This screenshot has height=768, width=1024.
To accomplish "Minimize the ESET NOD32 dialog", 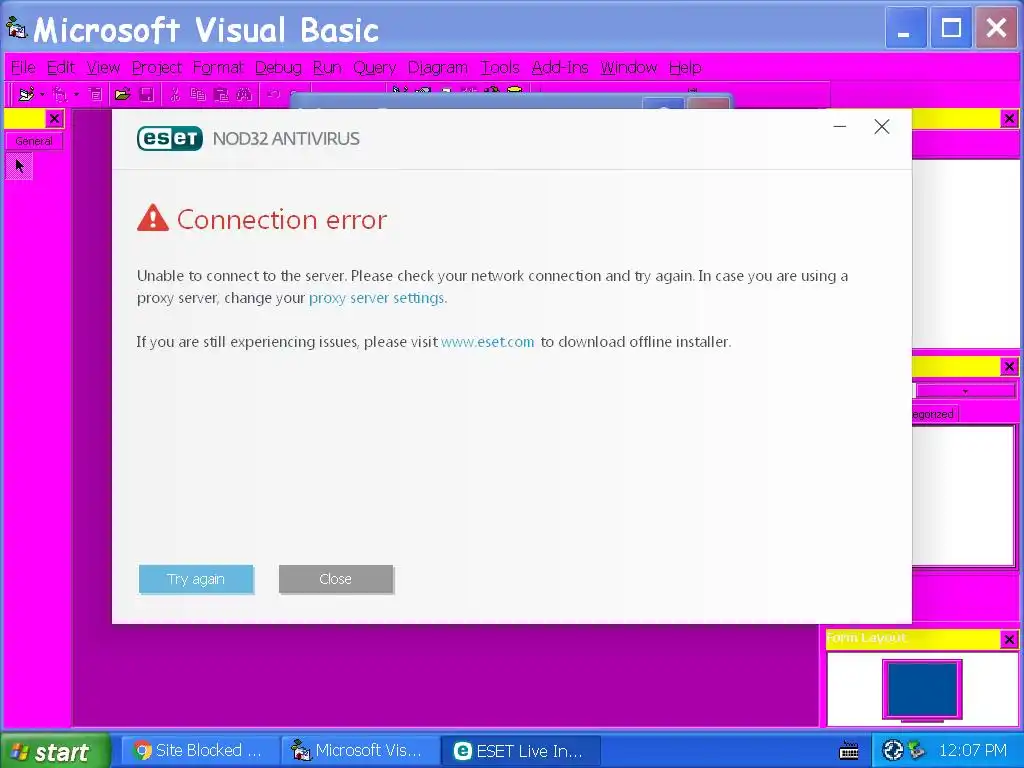I will pos(840,127).
